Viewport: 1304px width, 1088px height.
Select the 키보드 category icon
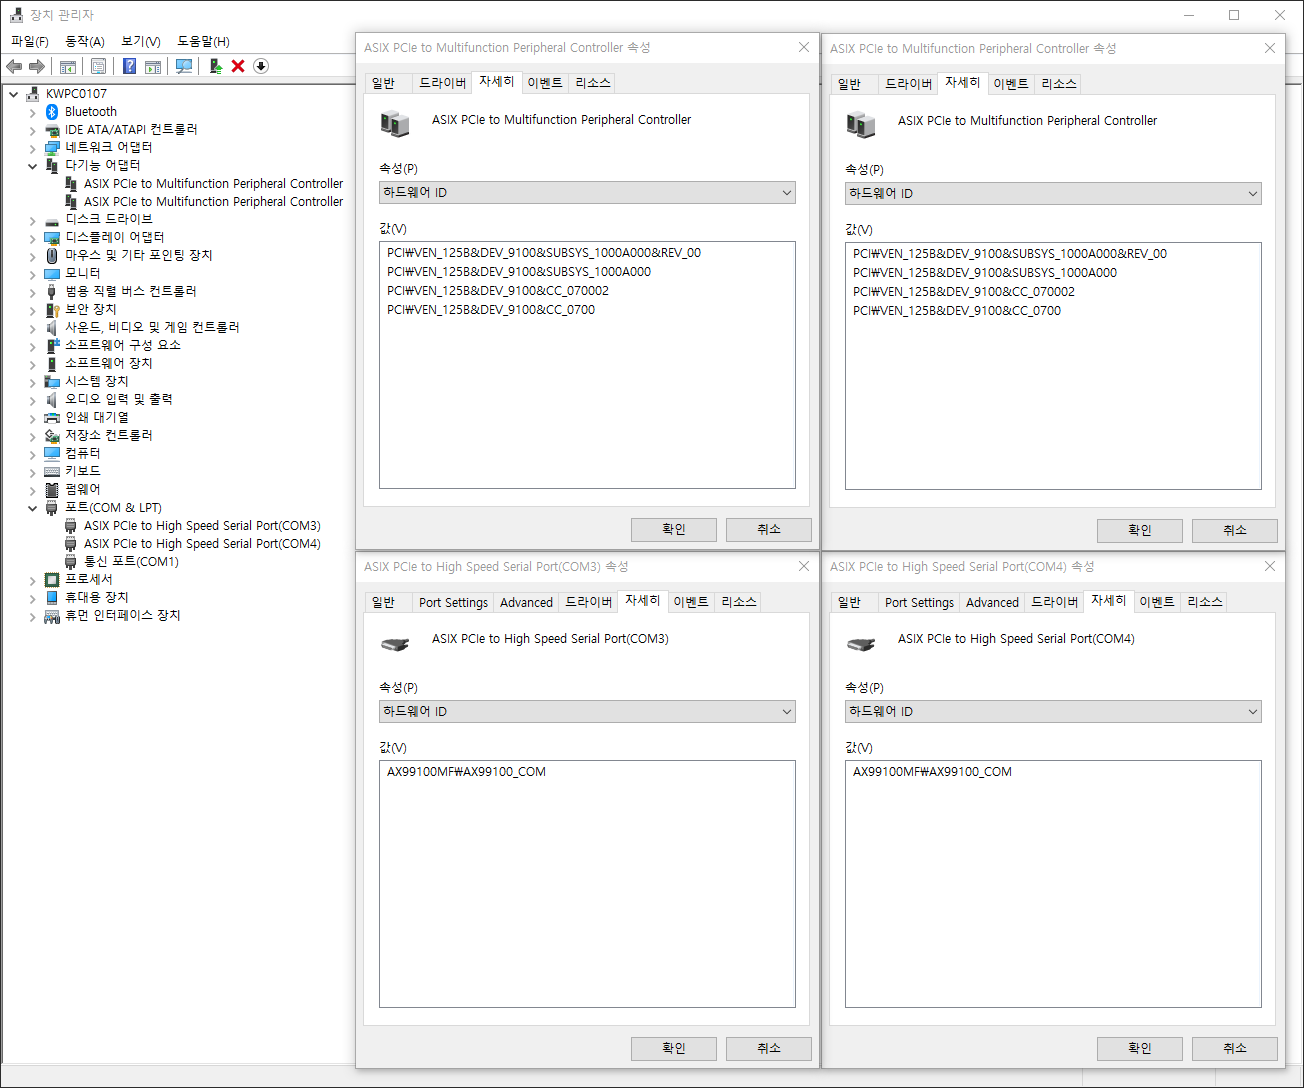52,472
